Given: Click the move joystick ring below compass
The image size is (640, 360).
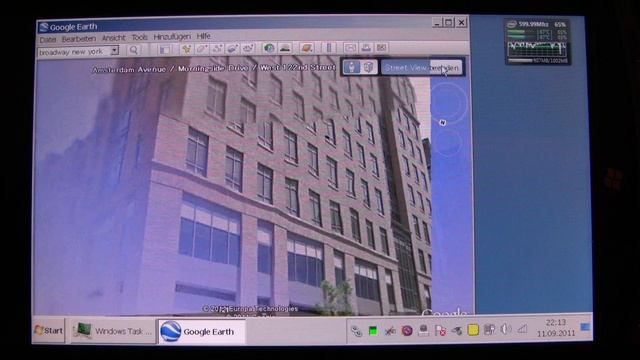Looking at the screenshot, I should tap(448, 143).
